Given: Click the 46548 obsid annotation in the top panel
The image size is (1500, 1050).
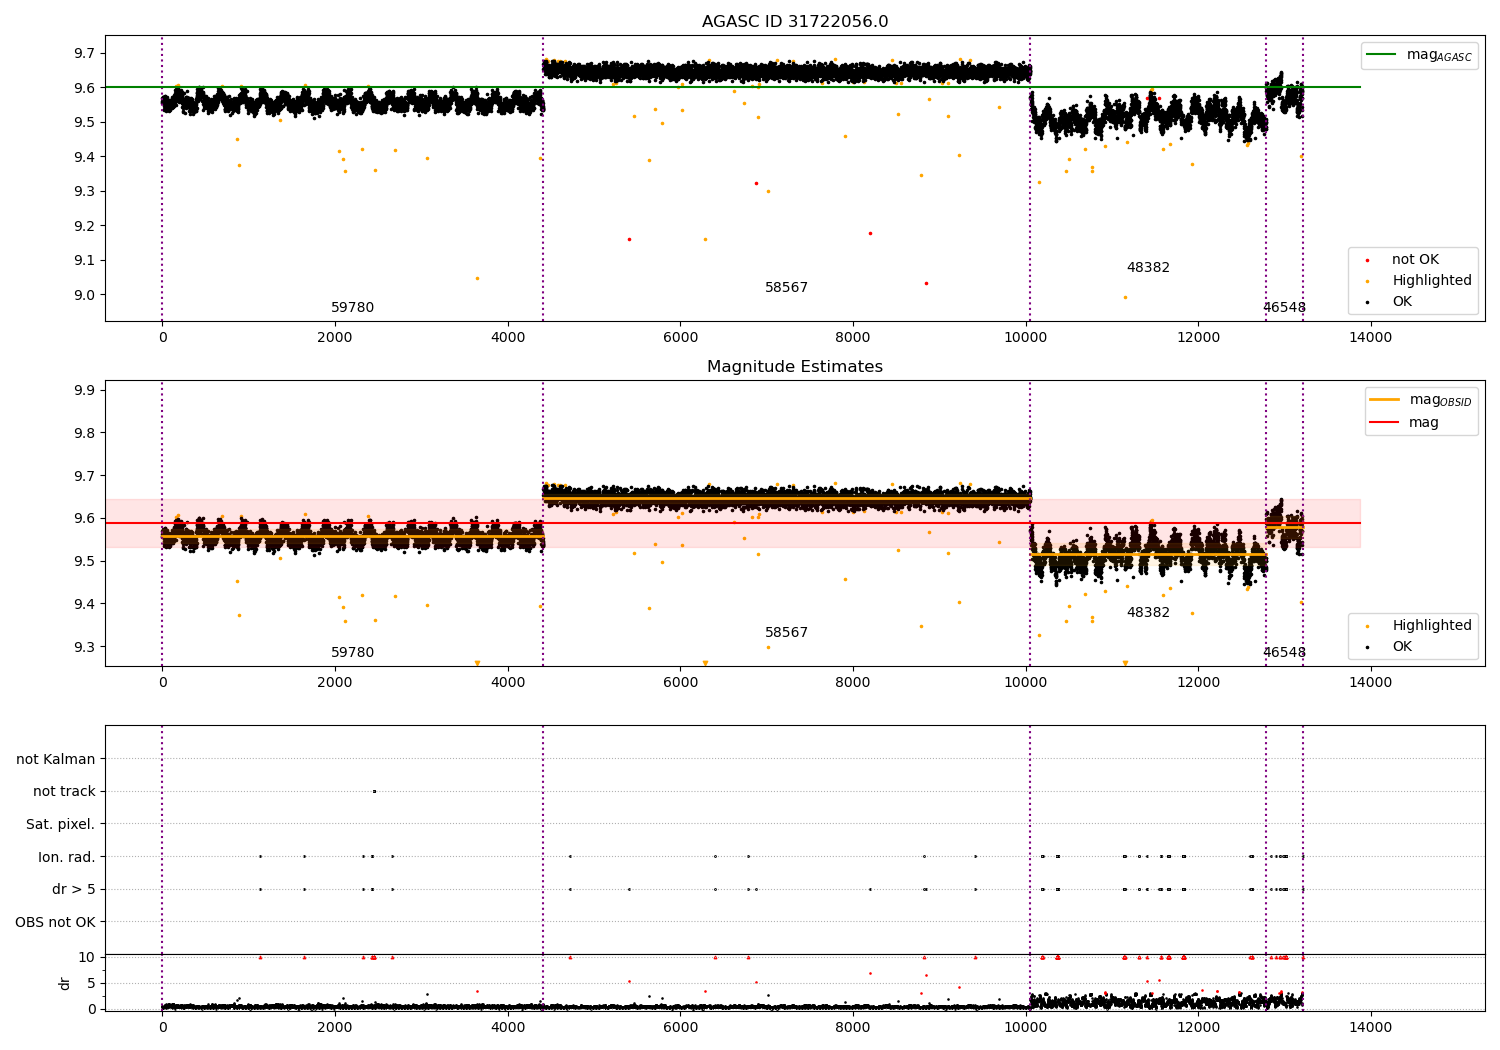Looking at the screenshot, I should (x=1284, y=308).
